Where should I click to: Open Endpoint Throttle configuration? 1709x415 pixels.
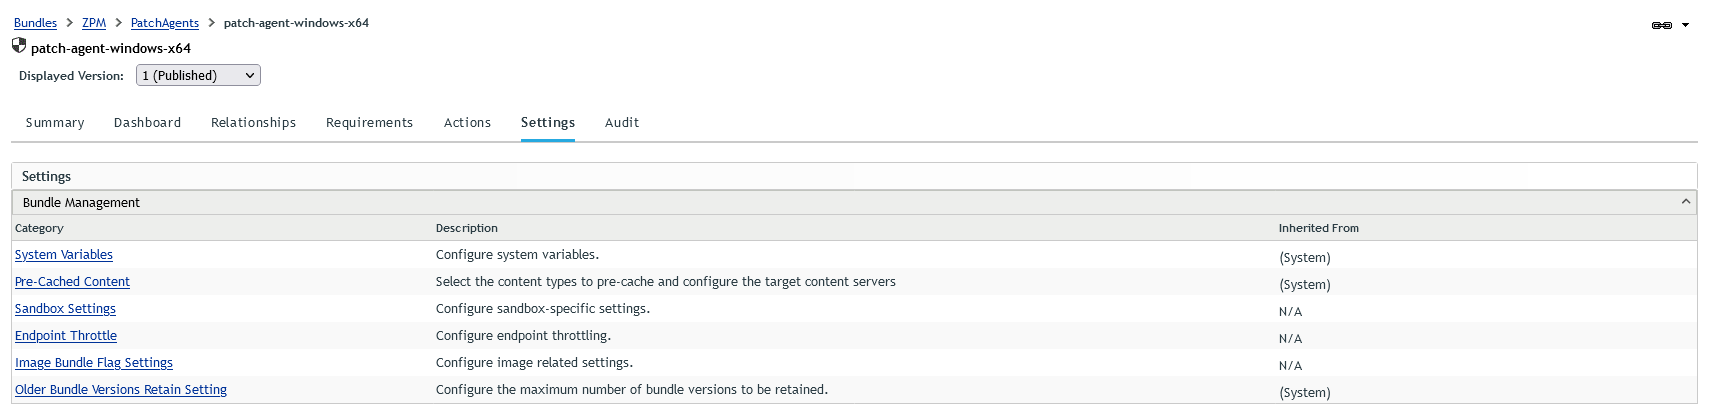pos(66,336)
